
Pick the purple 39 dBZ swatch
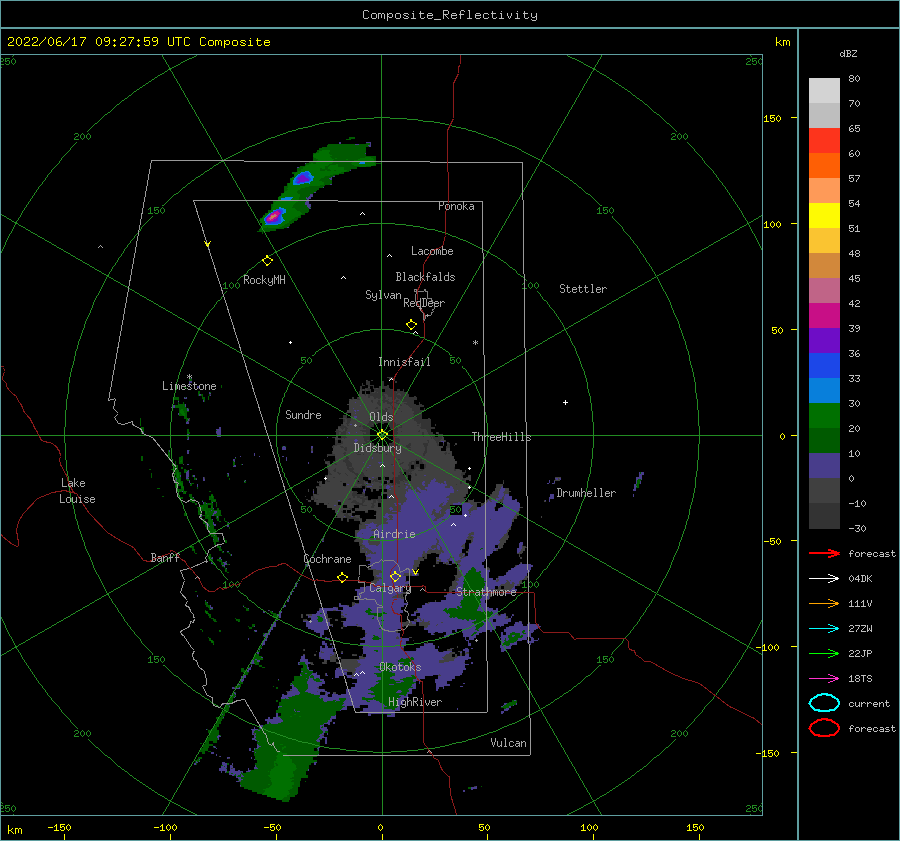824,340
